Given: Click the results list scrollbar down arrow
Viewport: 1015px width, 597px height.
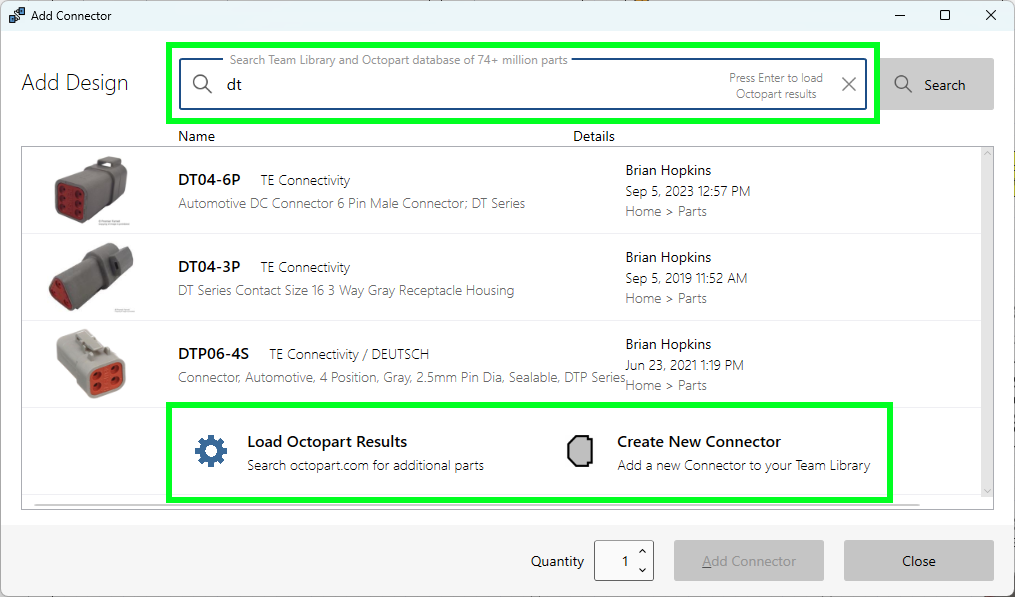Looking at the screenshot, I should (987, 491).
